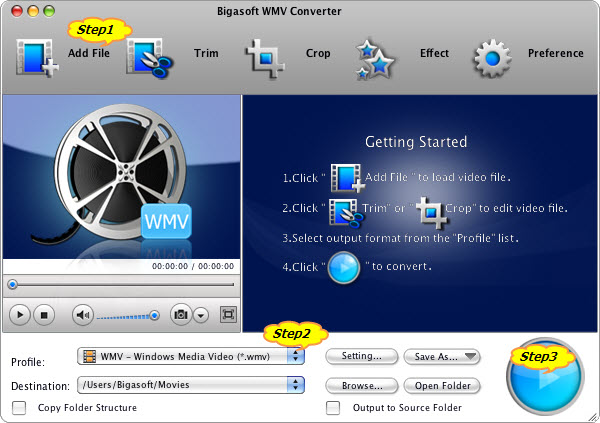Open the Preference gear icon
This screenshot has width=600, height=423.
492,59
